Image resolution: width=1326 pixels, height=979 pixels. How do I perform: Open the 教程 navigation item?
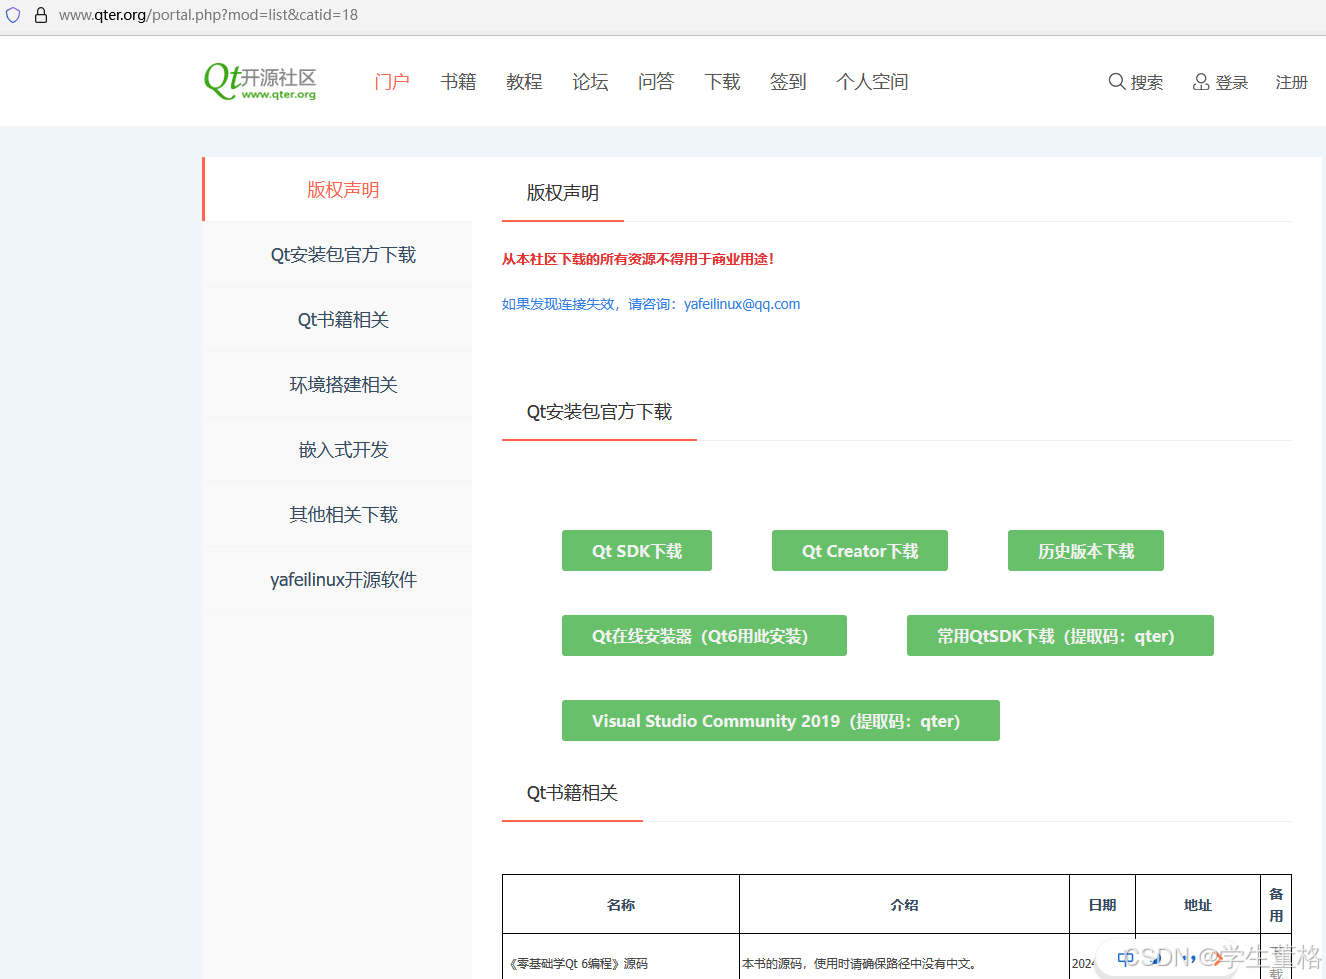pyautogui.click(x=524, y=82)
